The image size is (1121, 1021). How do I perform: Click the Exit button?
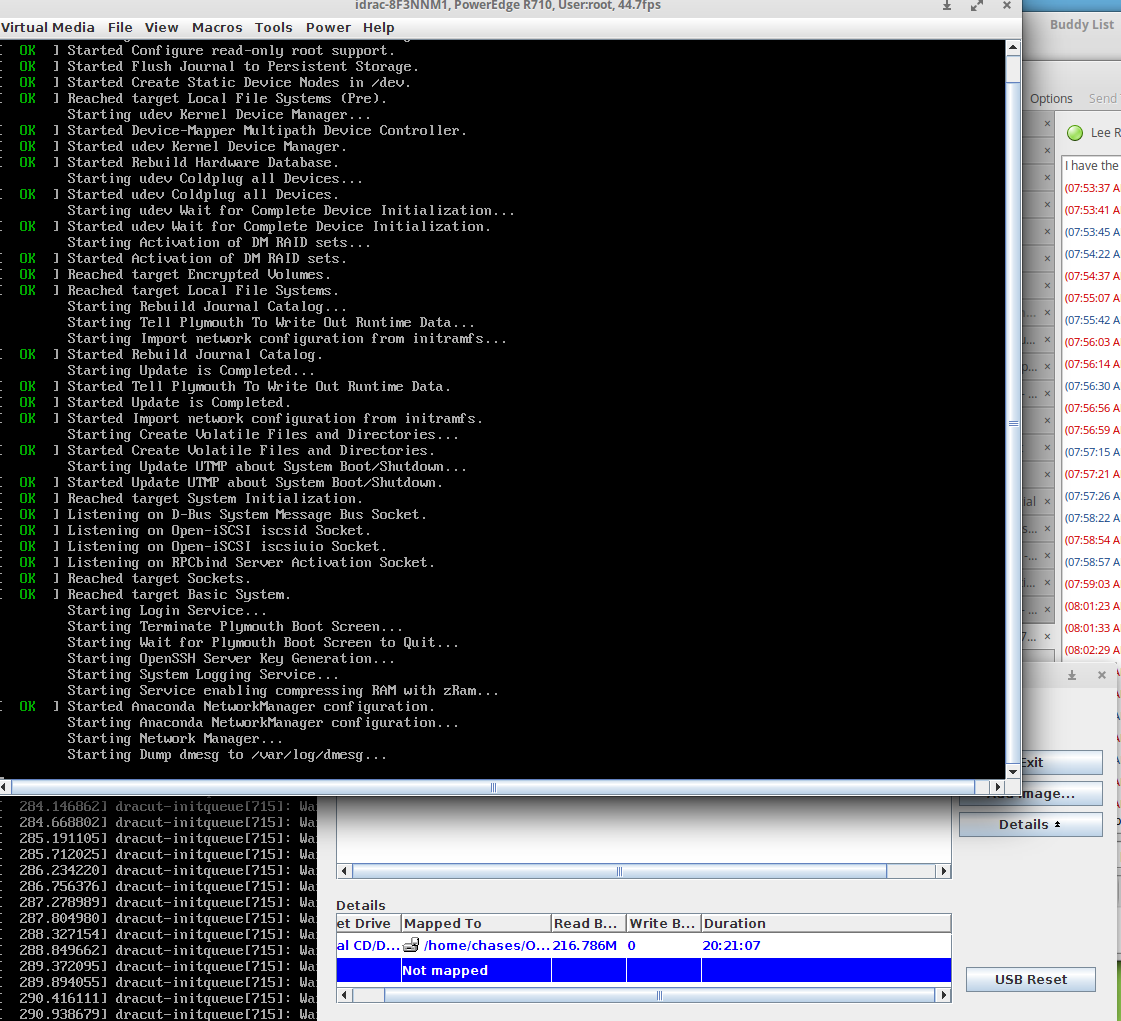click(x=1032, y=762)
